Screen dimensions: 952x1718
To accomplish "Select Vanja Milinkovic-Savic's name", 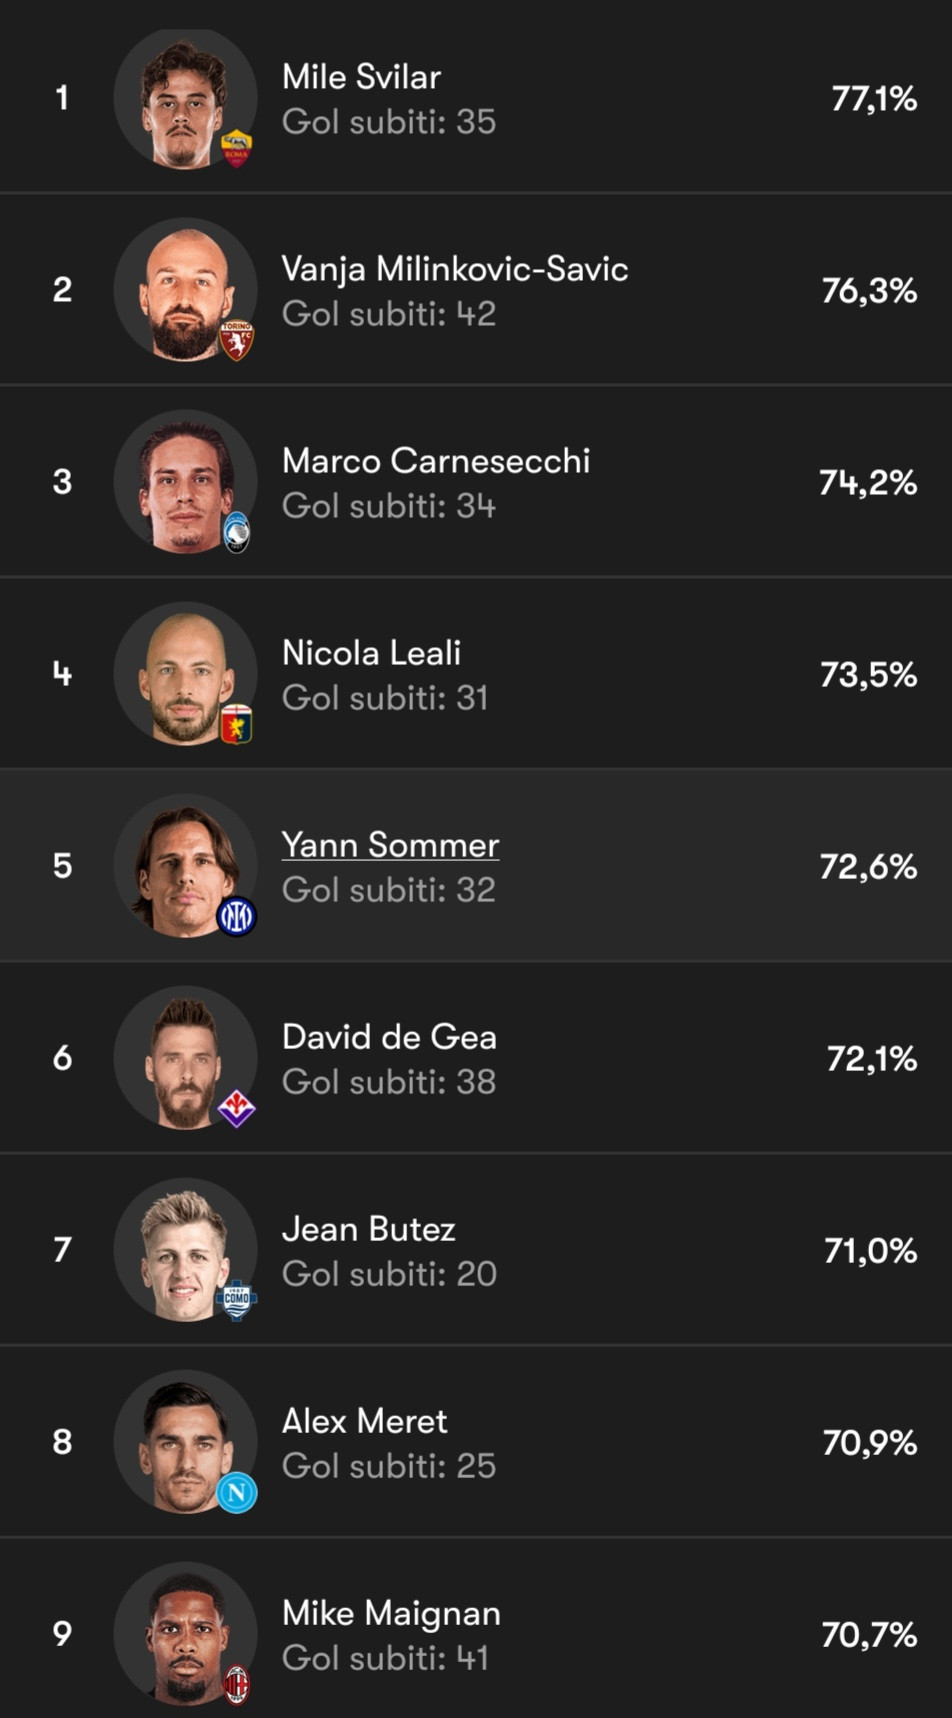I will [455, 269].
